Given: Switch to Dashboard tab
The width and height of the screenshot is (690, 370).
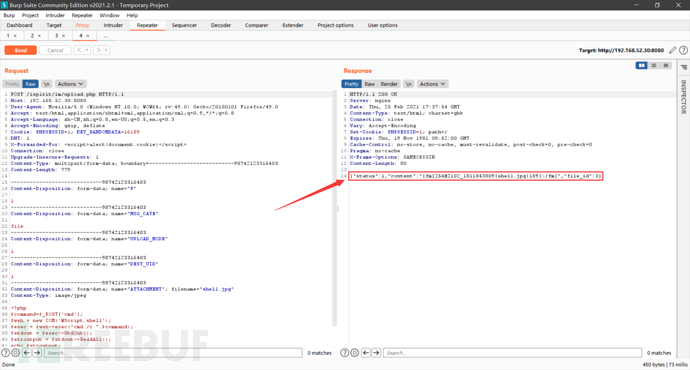Looking at the screenshot, I should coord(19,26).
